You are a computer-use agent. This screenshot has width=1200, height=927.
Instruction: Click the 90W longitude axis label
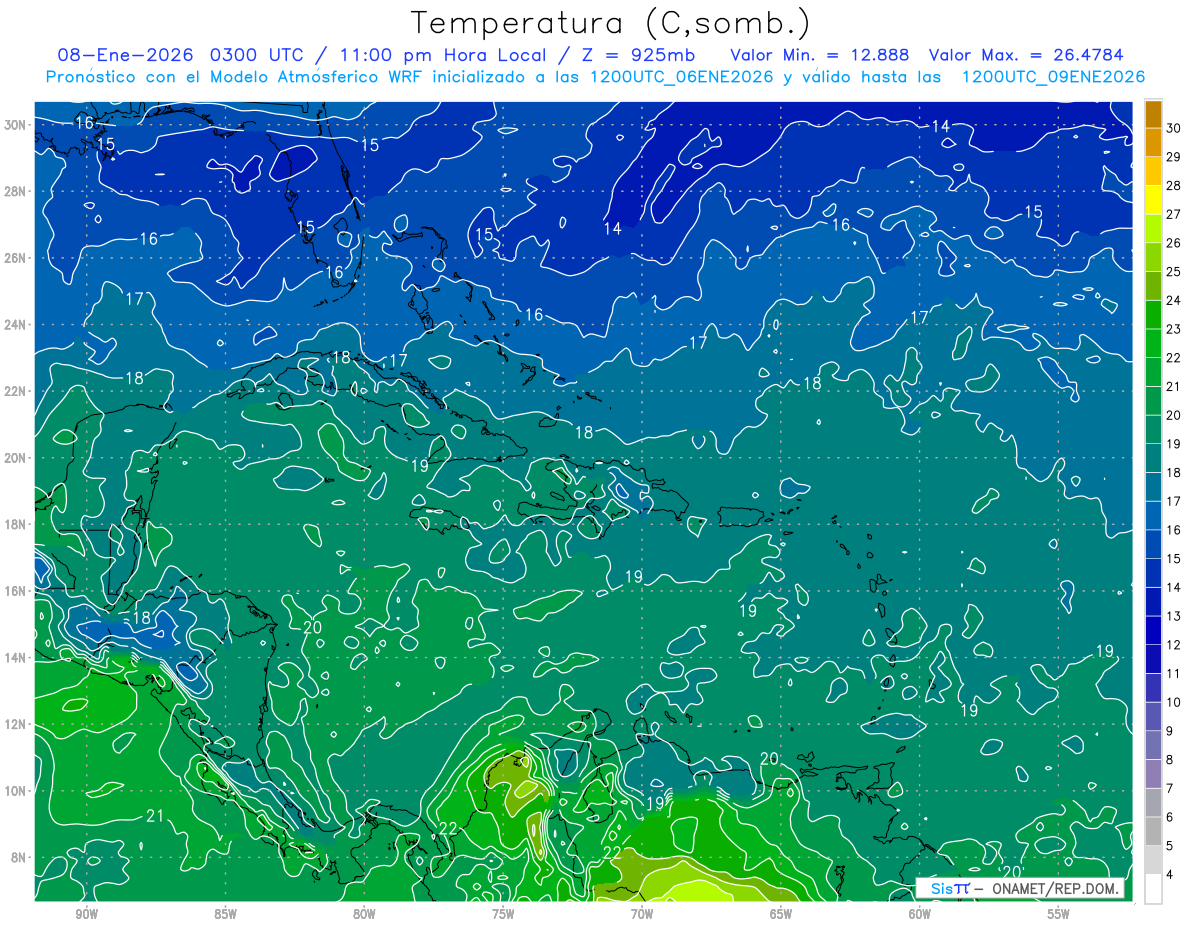click(x=86, y=914)
